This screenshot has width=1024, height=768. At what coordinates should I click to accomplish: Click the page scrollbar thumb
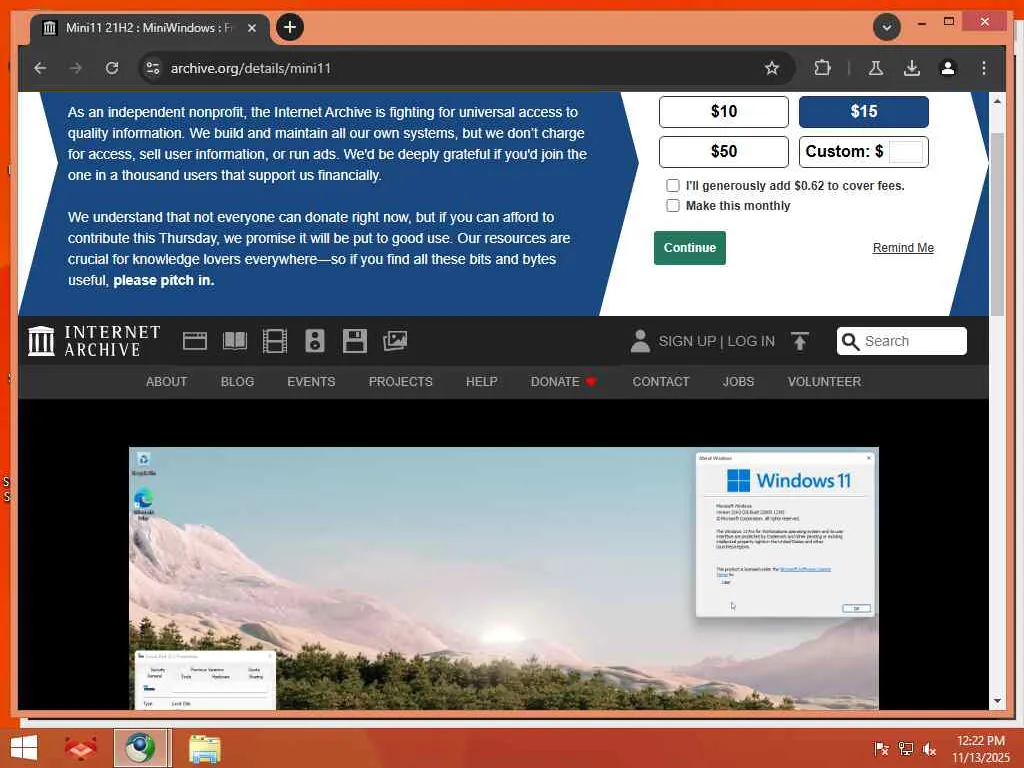coord(997,224)
